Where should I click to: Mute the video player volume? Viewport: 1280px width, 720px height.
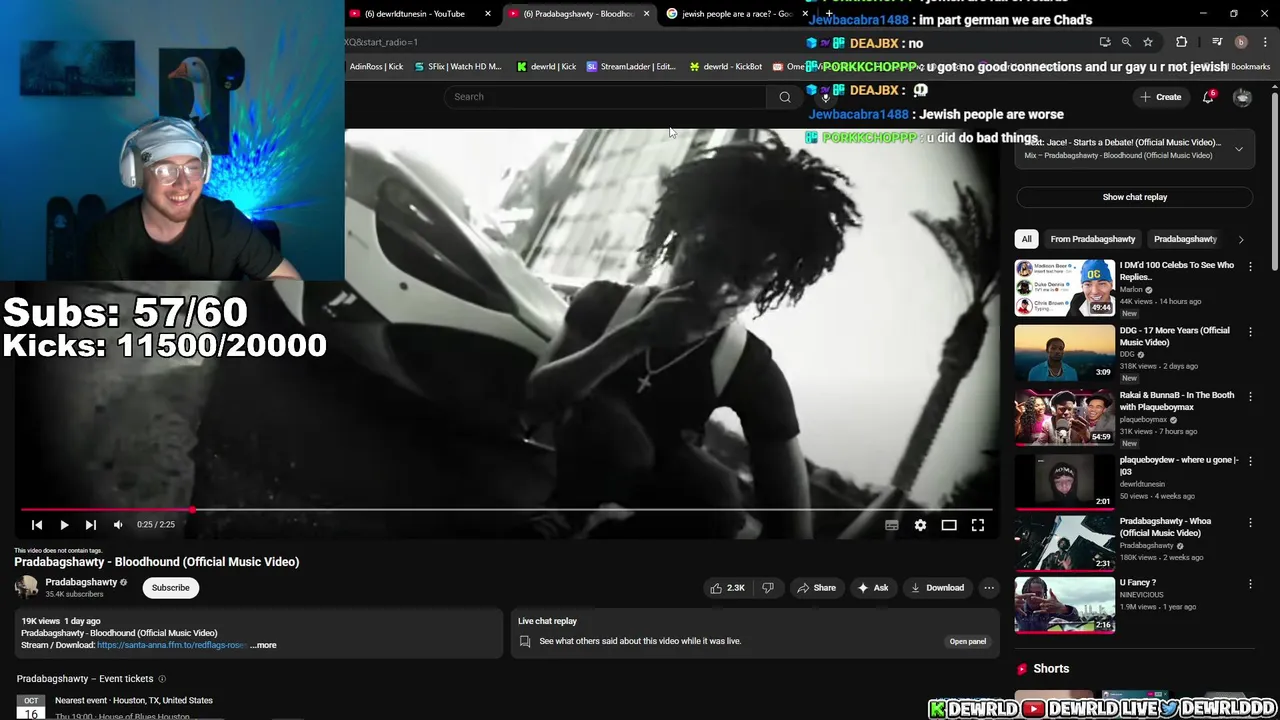[x=118, y=525]
